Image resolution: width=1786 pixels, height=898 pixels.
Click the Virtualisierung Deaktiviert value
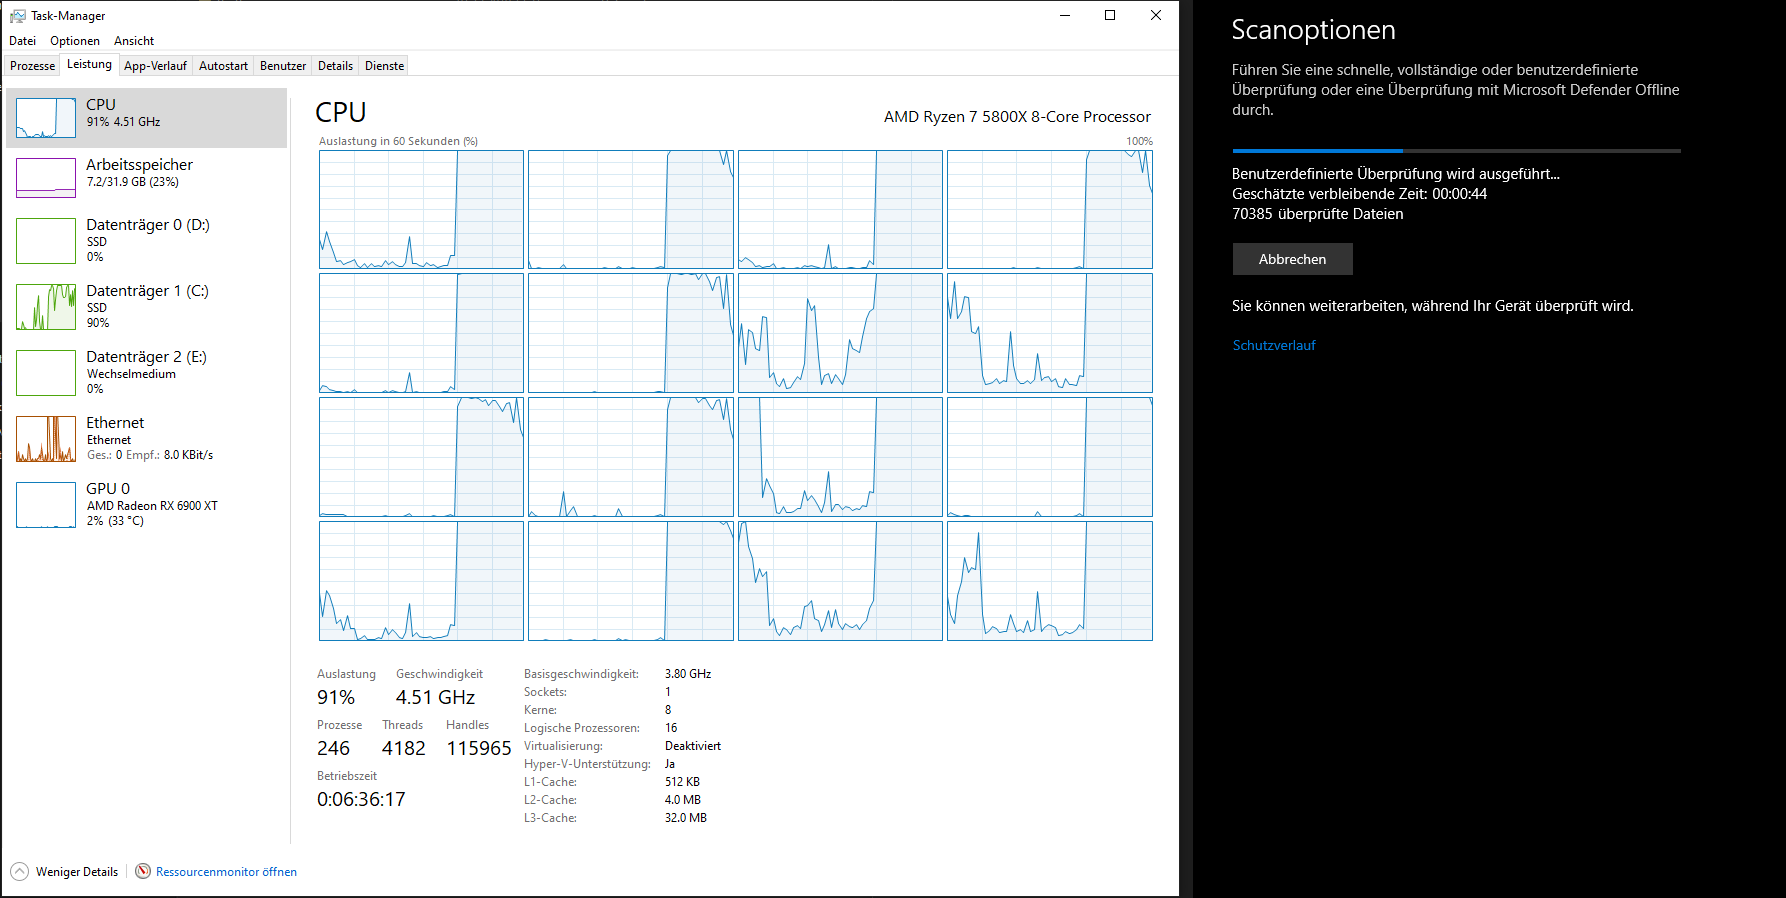(693, 746)
